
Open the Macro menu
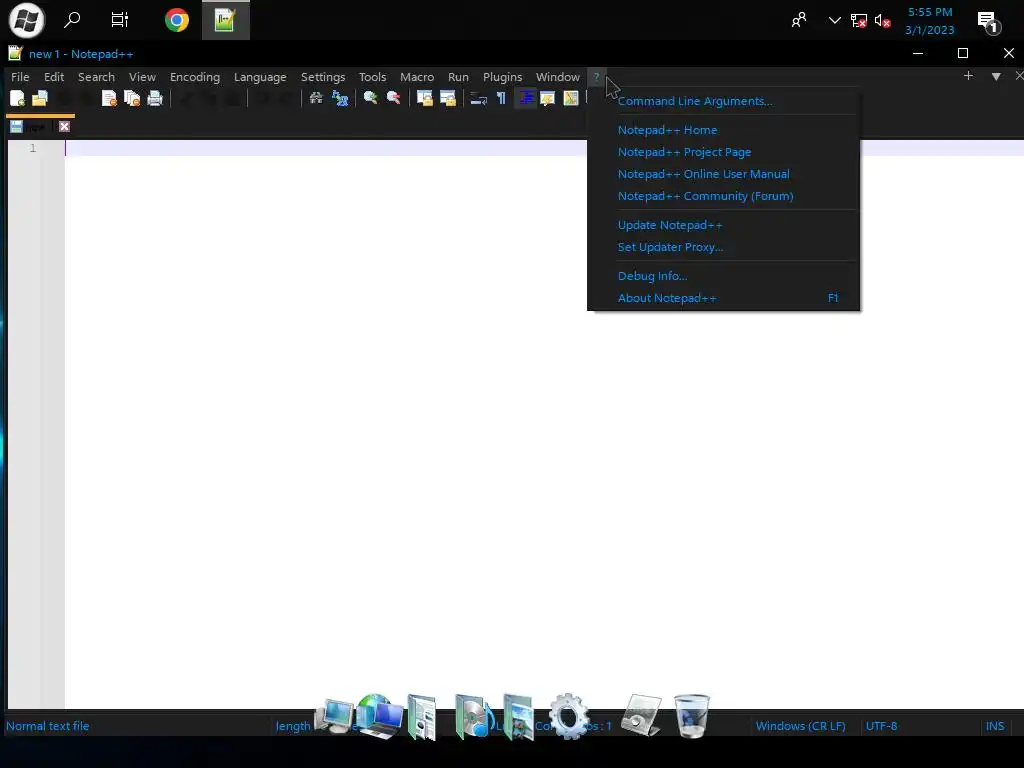(417, 77)
